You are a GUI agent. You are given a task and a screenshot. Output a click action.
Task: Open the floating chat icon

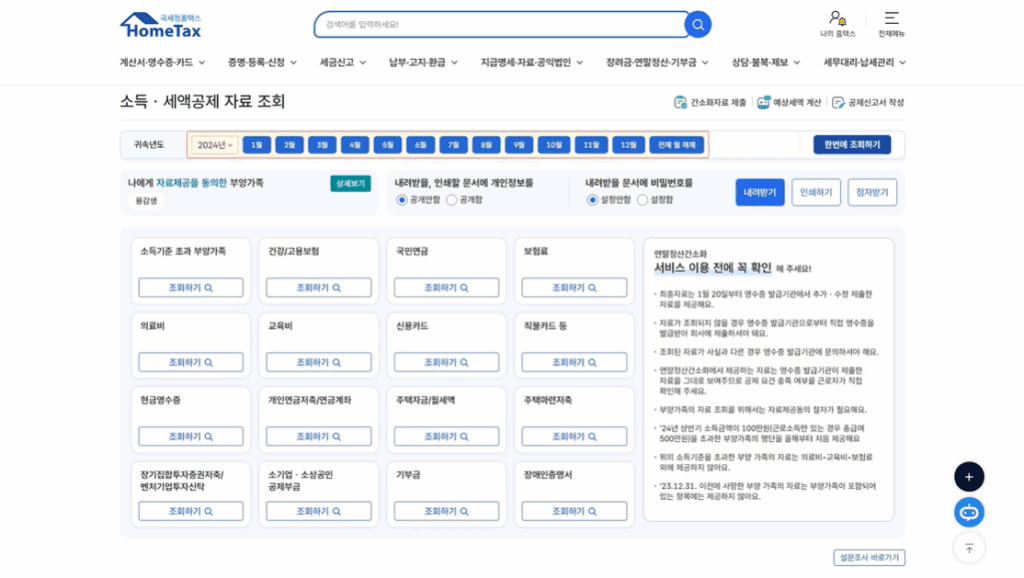click(x=968, y=512)
